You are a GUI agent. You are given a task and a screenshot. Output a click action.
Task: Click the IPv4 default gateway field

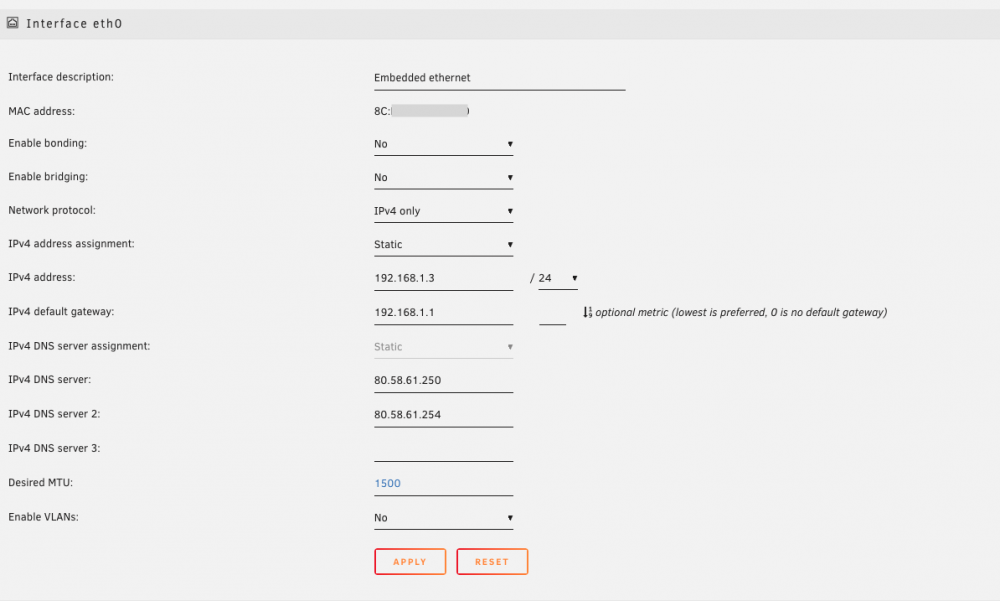[443, 313]
